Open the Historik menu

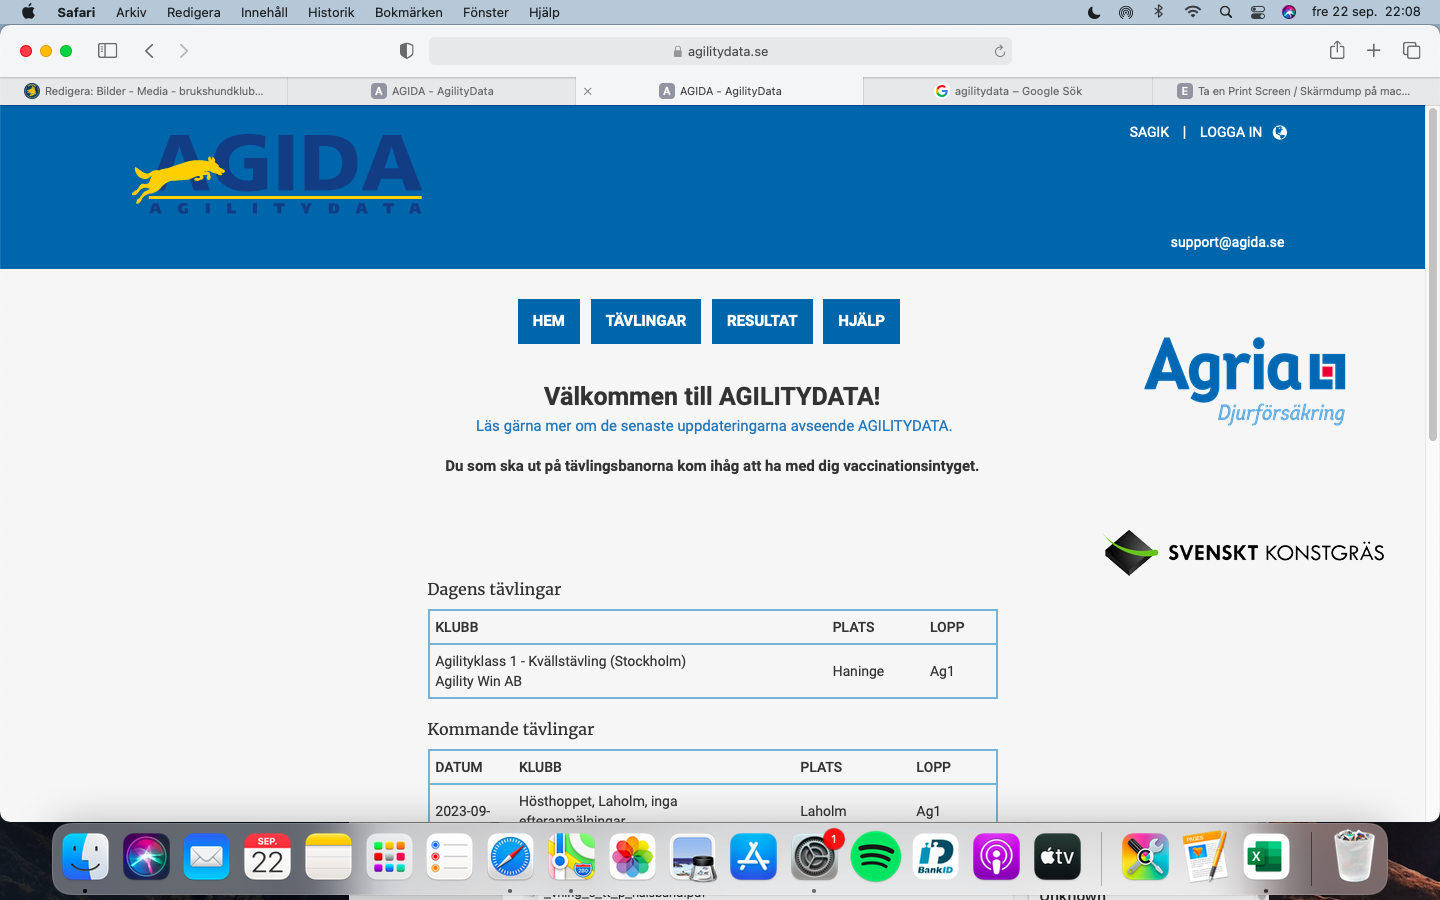tap(331, 12)
